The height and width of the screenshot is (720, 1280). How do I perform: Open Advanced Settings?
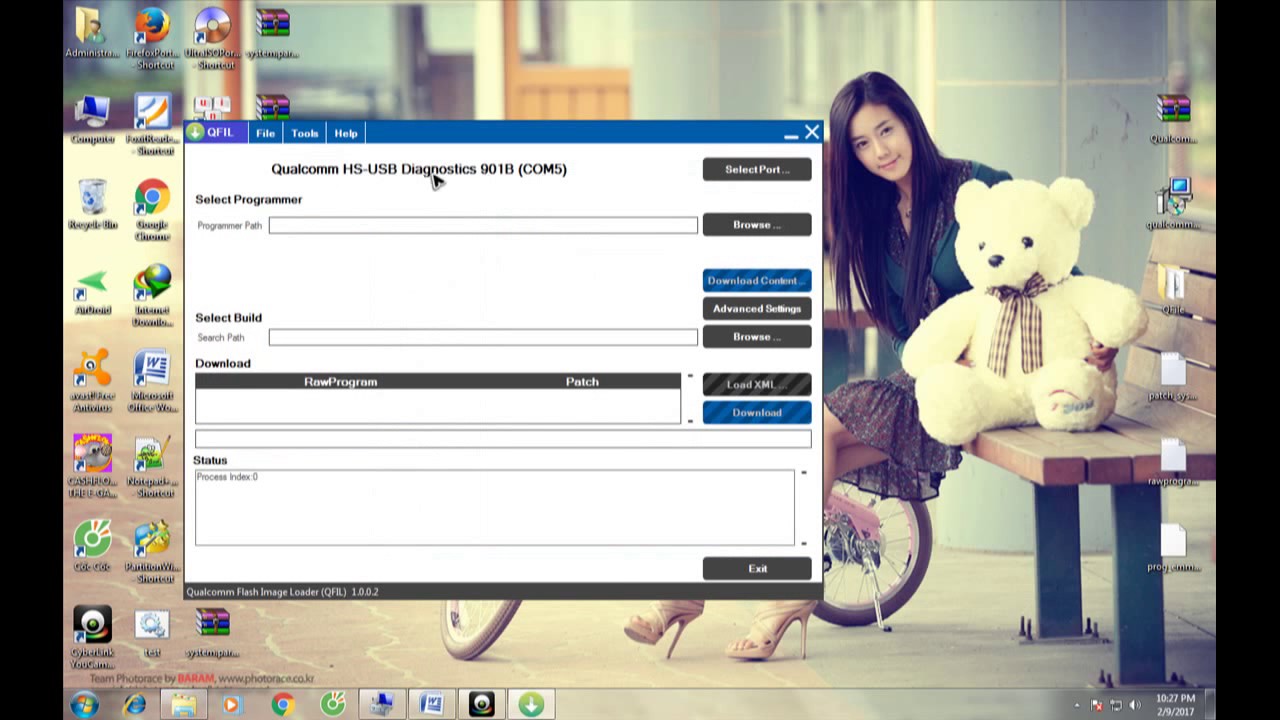(x=757, y=309)
